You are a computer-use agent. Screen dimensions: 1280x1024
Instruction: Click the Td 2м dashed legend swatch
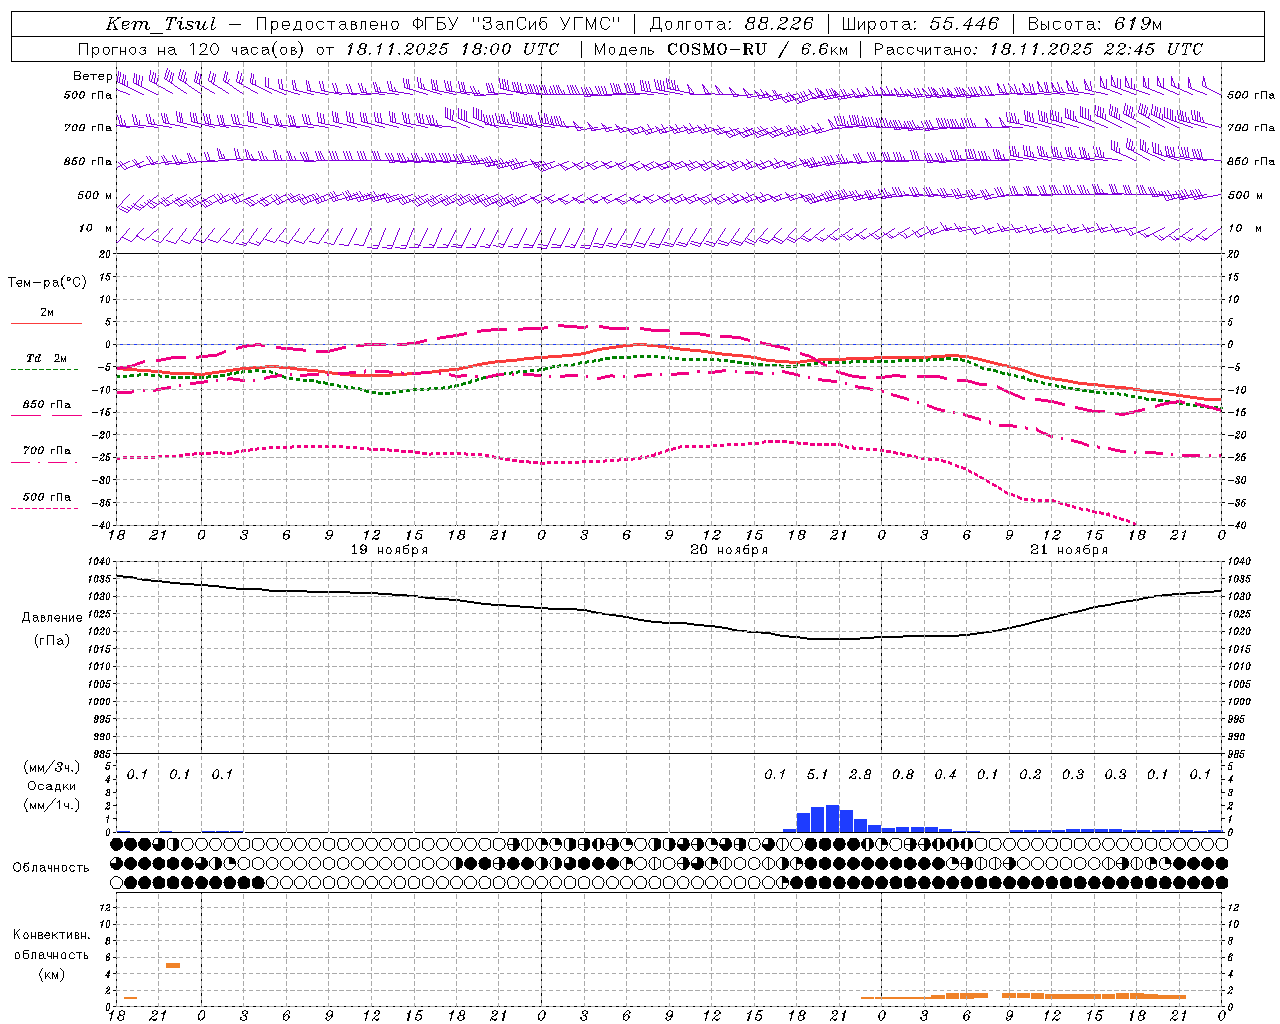click(44, 369)
